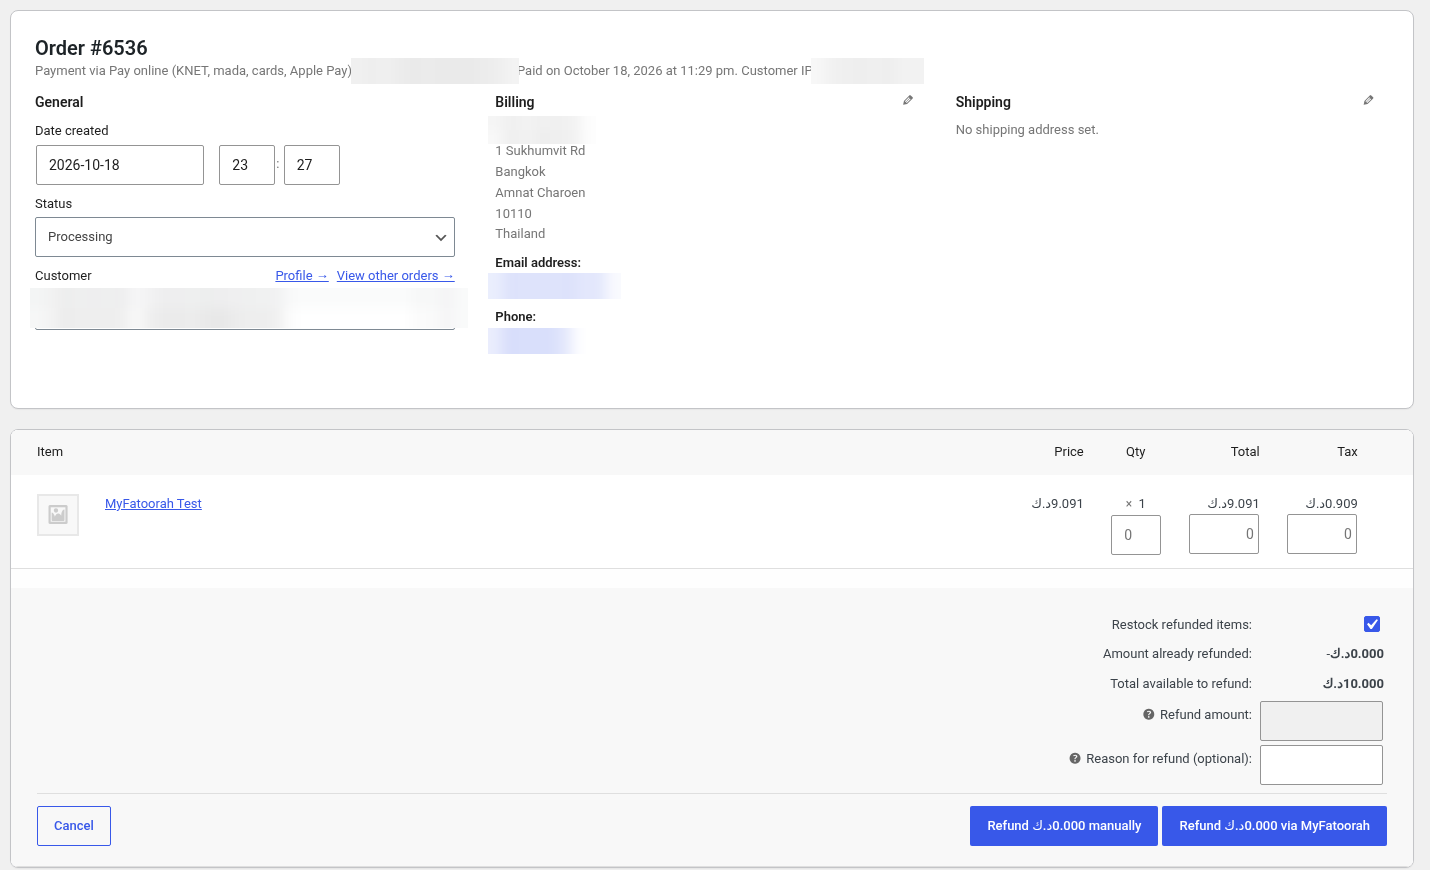This screenshot has width=1430, height=870.
Task: Click Order #6536 heading
Action: click(x=91, y=48)
